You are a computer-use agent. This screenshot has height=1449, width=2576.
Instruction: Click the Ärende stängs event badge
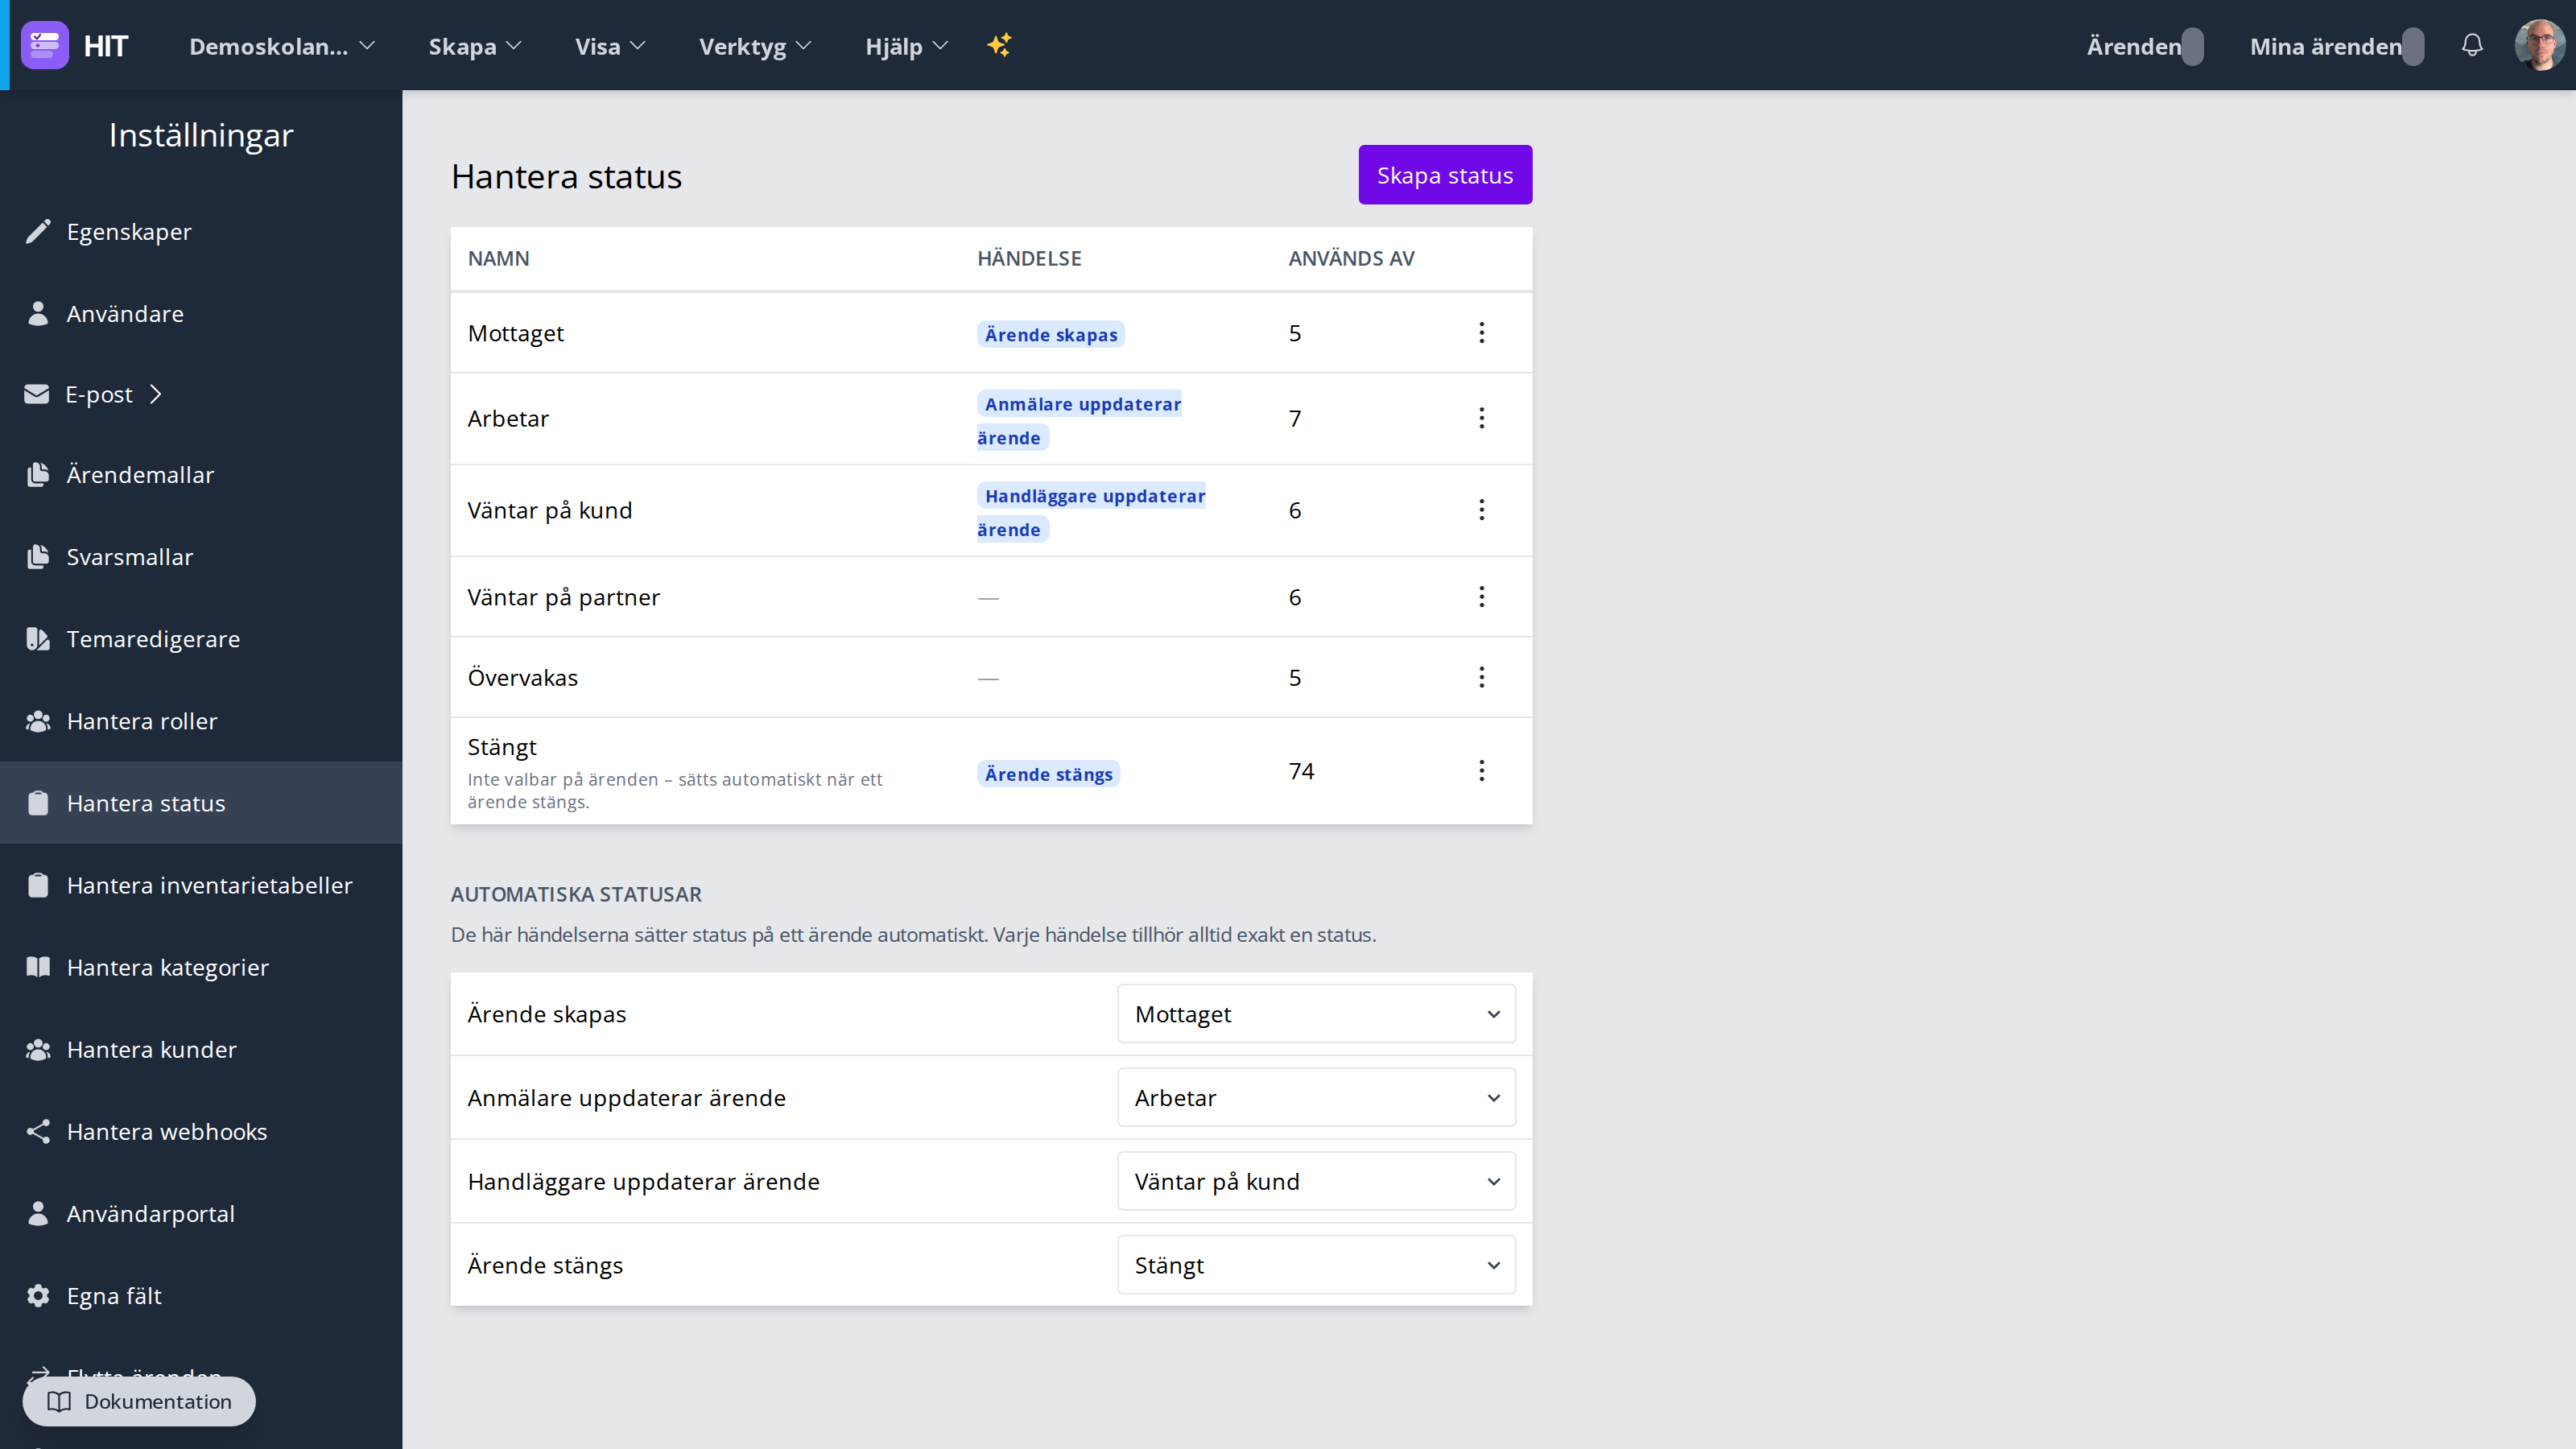(x=1048, y=774)
